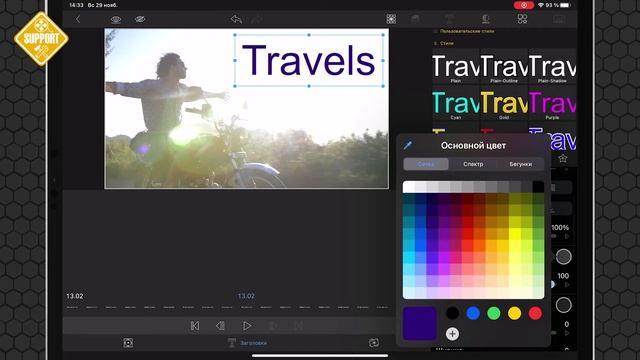Screen dimensions: 640x360
Task: Apply the Plain-Shadow text style
Action: coord(552,67)
